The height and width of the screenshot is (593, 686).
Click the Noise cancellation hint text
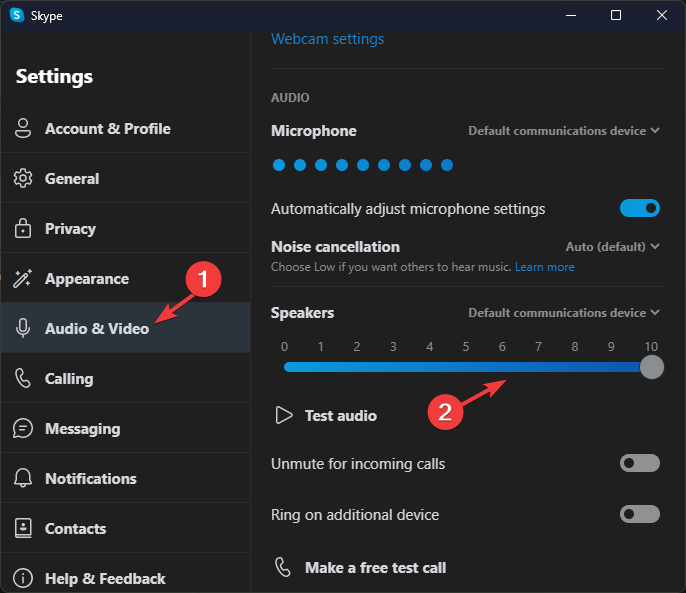click(x=391, y=267)
